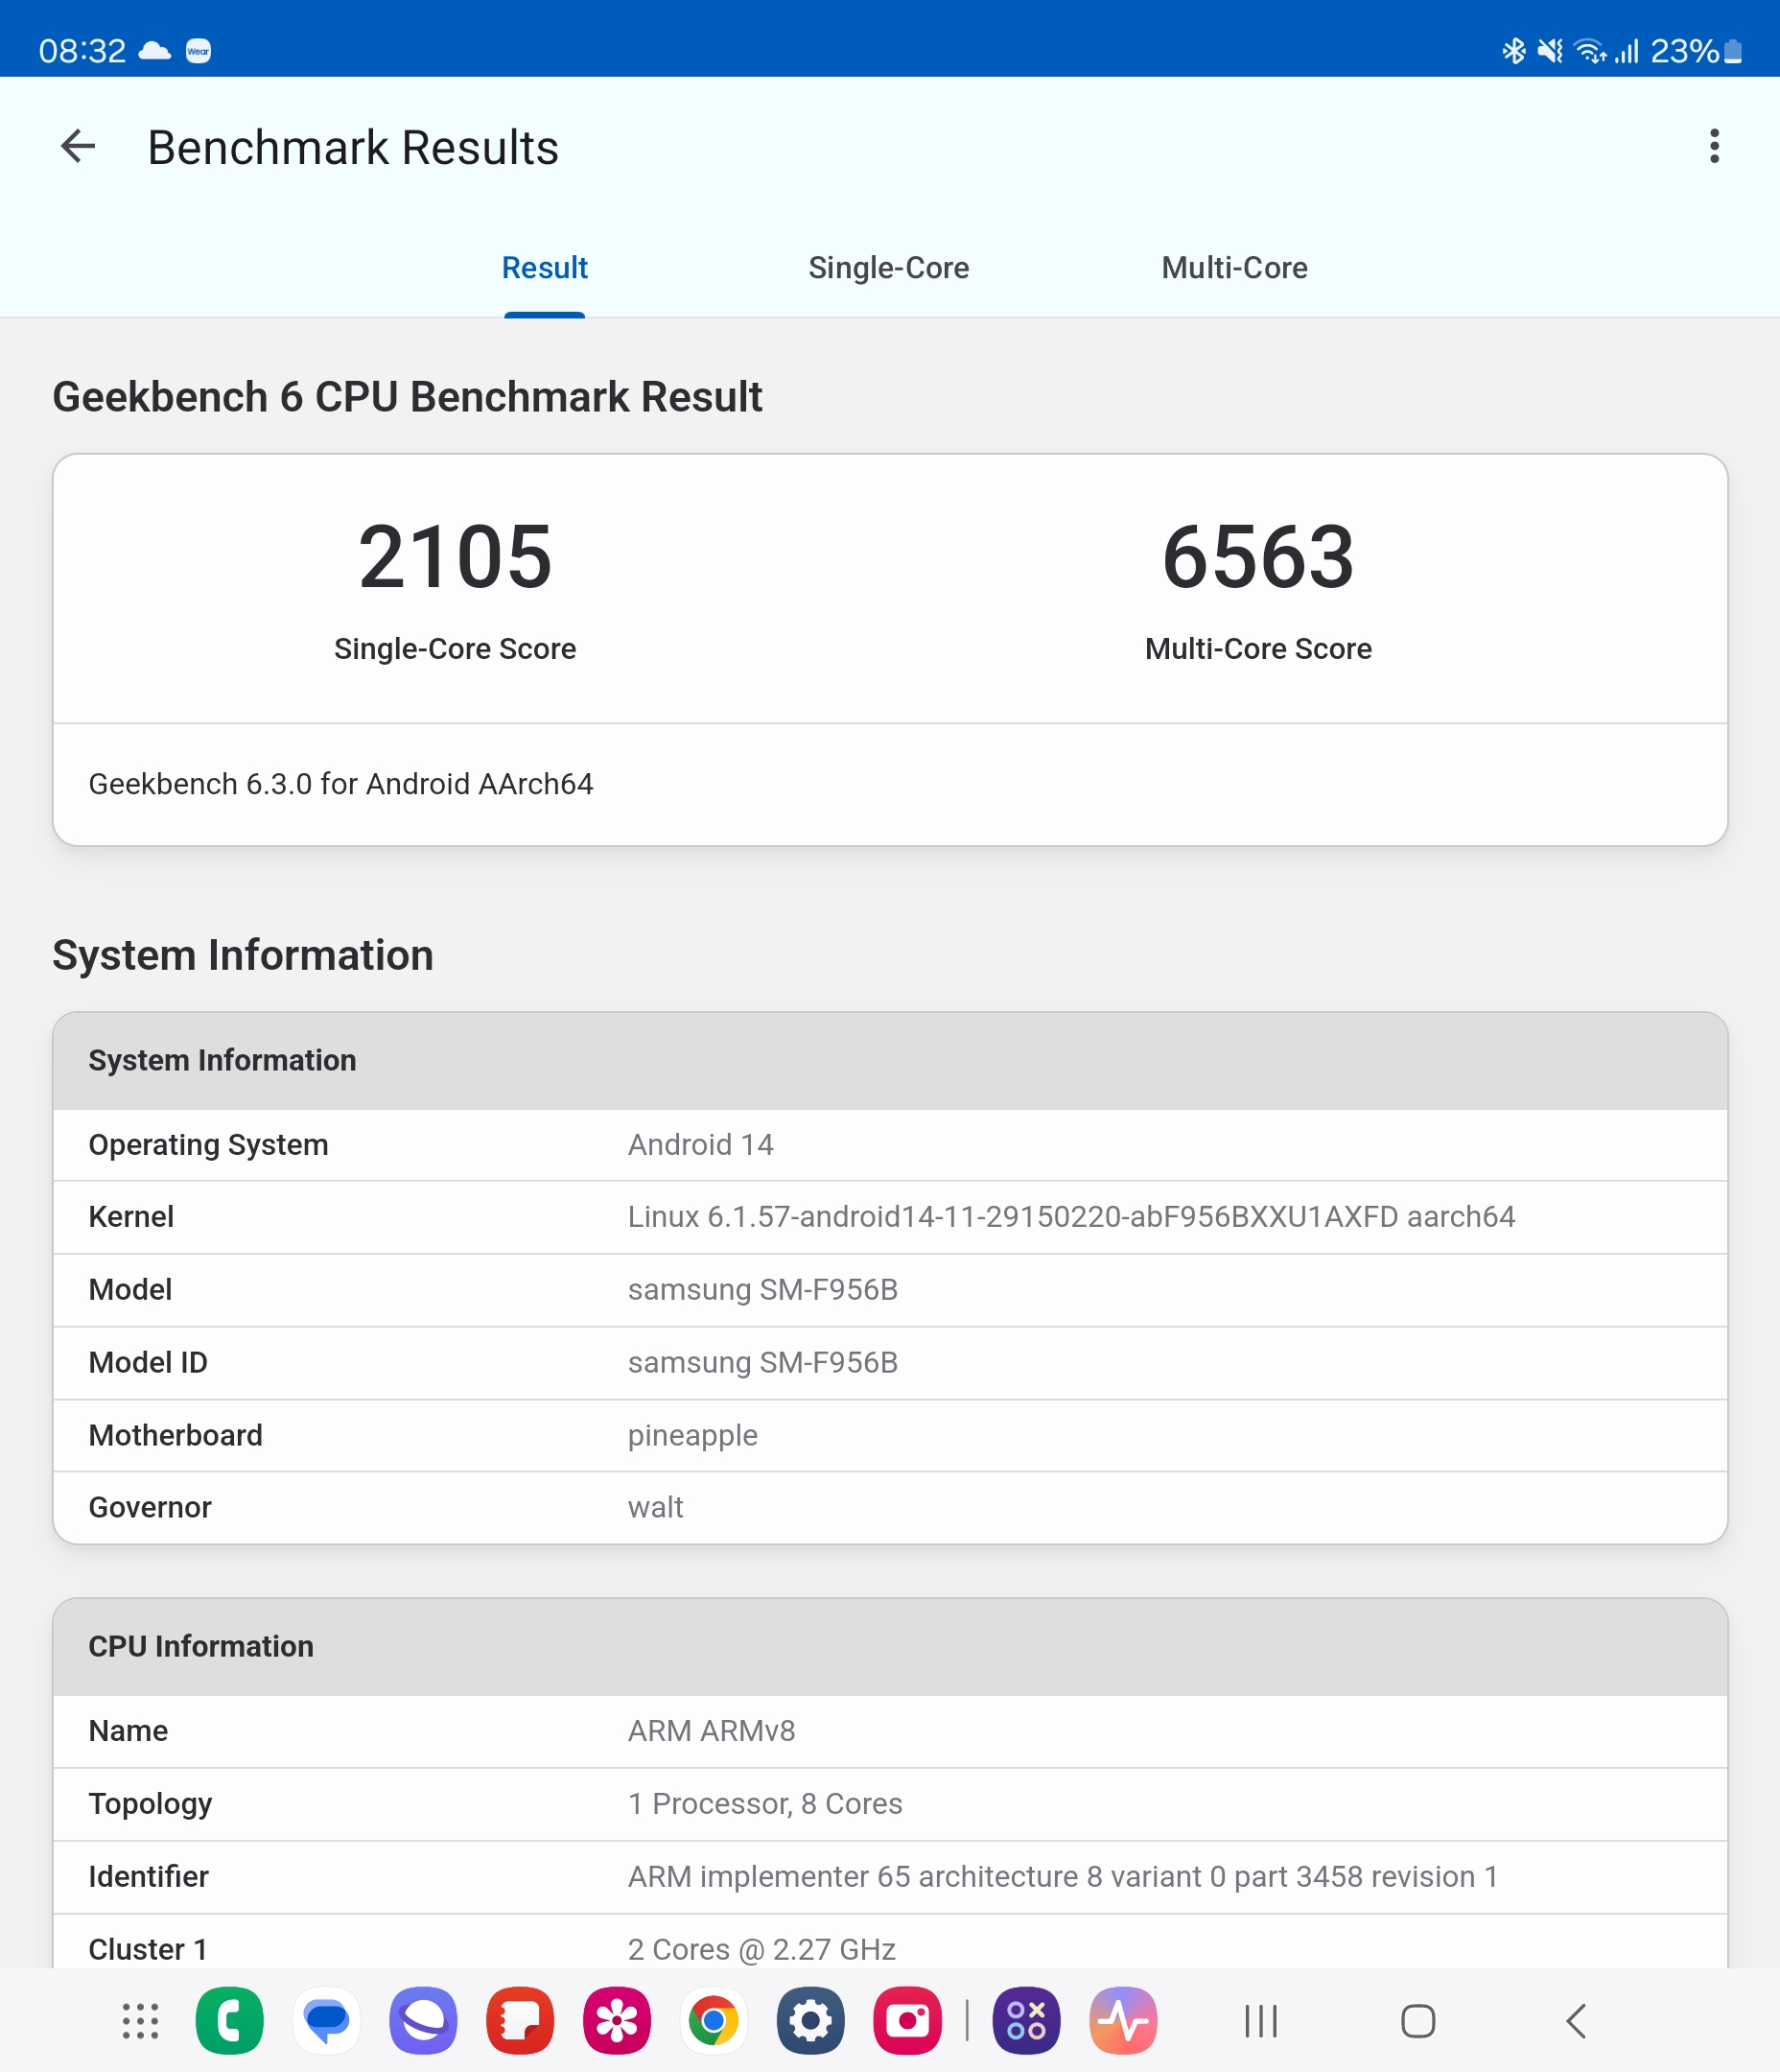Select the Linux kernel version string
This screenshot has height=2072, width=1780.
pyautogui.click(x=1071, y=1217)
